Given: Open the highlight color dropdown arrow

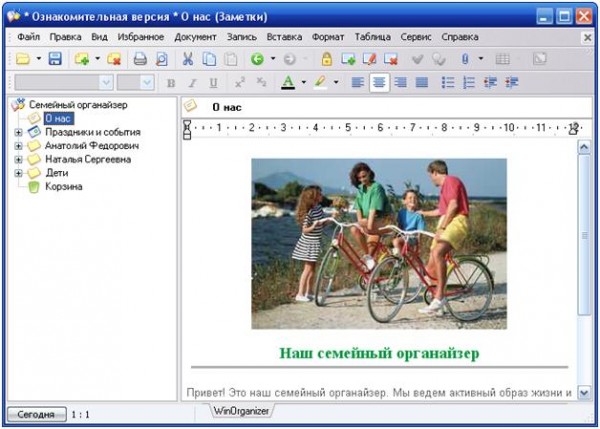Looking at the screenshot, I should click(x=336, y=82).
